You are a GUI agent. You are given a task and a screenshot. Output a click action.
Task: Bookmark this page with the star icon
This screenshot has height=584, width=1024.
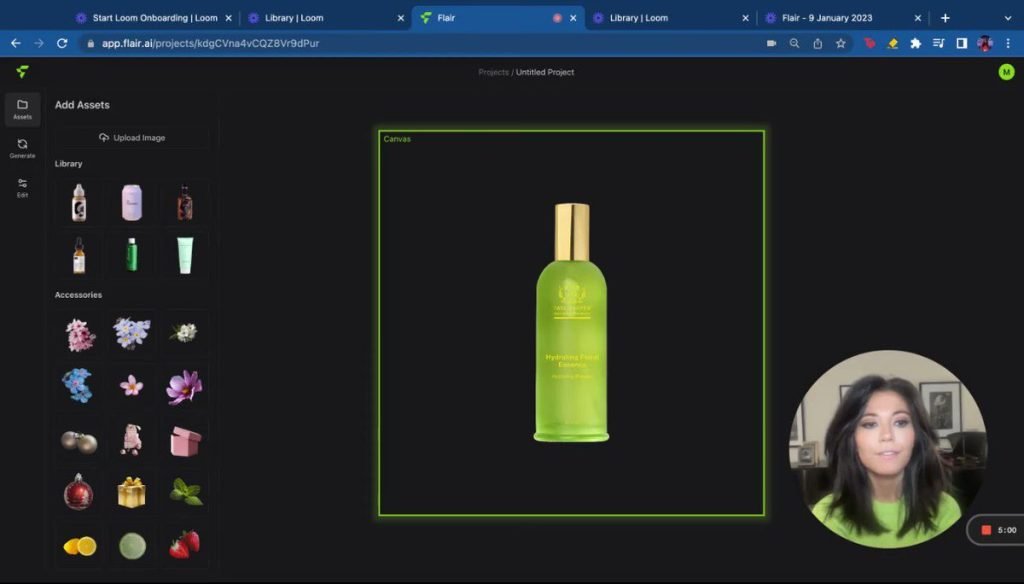click(841, 43)
